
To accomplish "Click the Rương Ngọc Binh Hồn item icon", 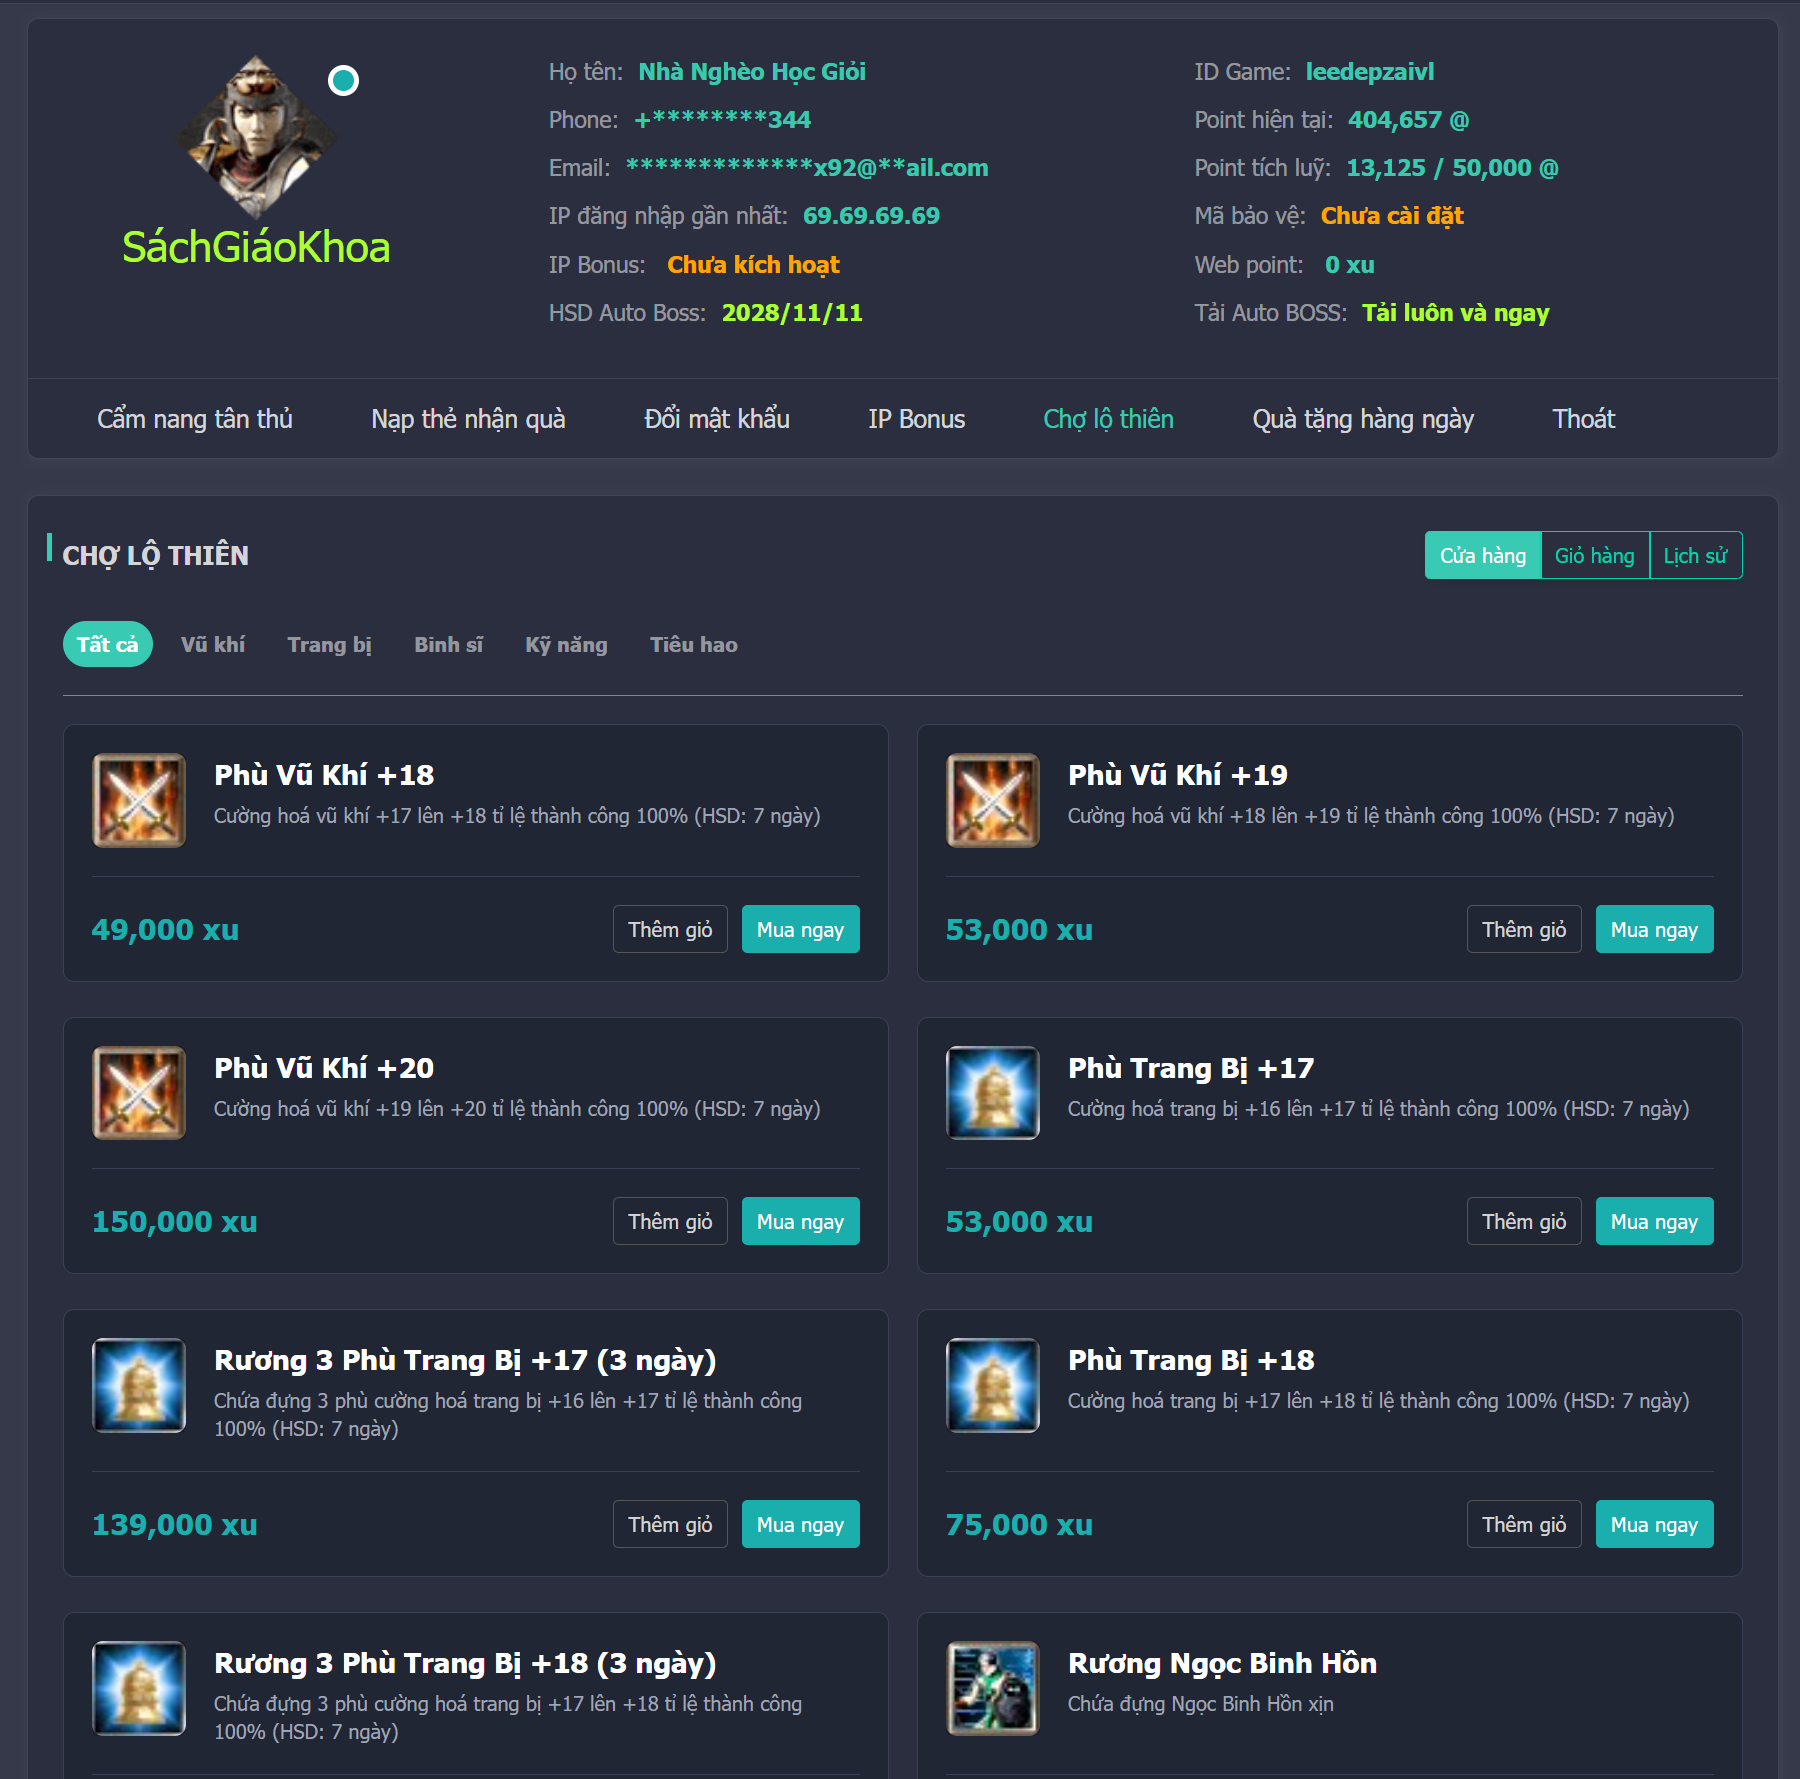I will coord(993,1688).
